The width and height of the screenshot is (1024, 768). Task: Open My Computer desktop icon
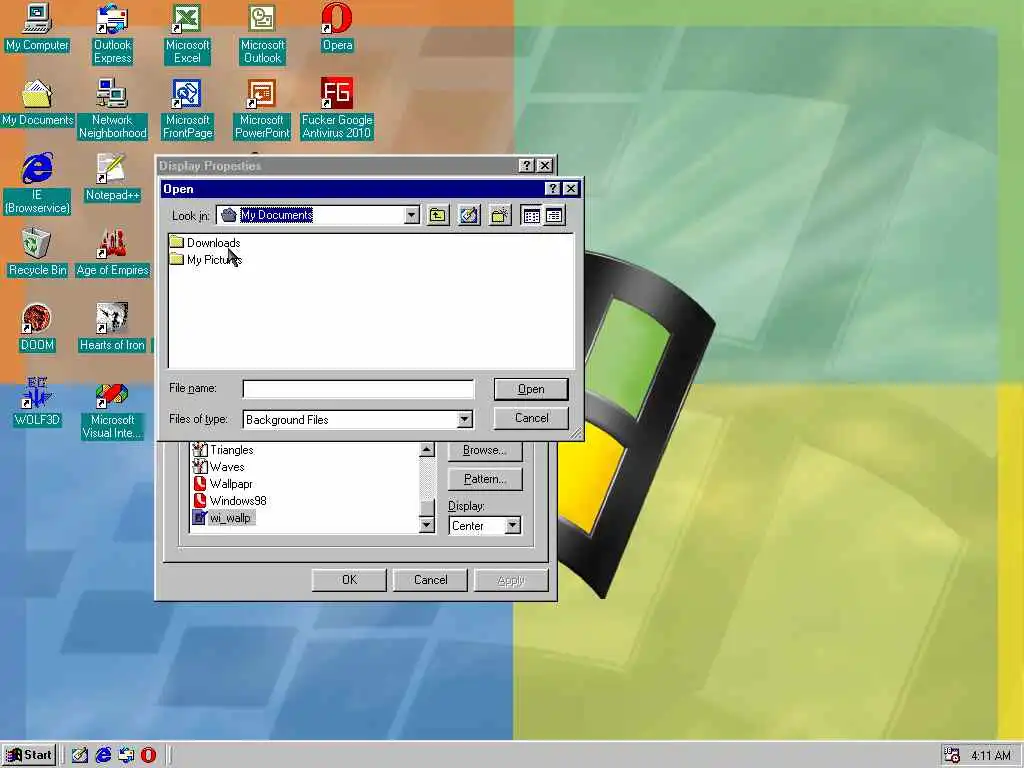pos(37,28)
